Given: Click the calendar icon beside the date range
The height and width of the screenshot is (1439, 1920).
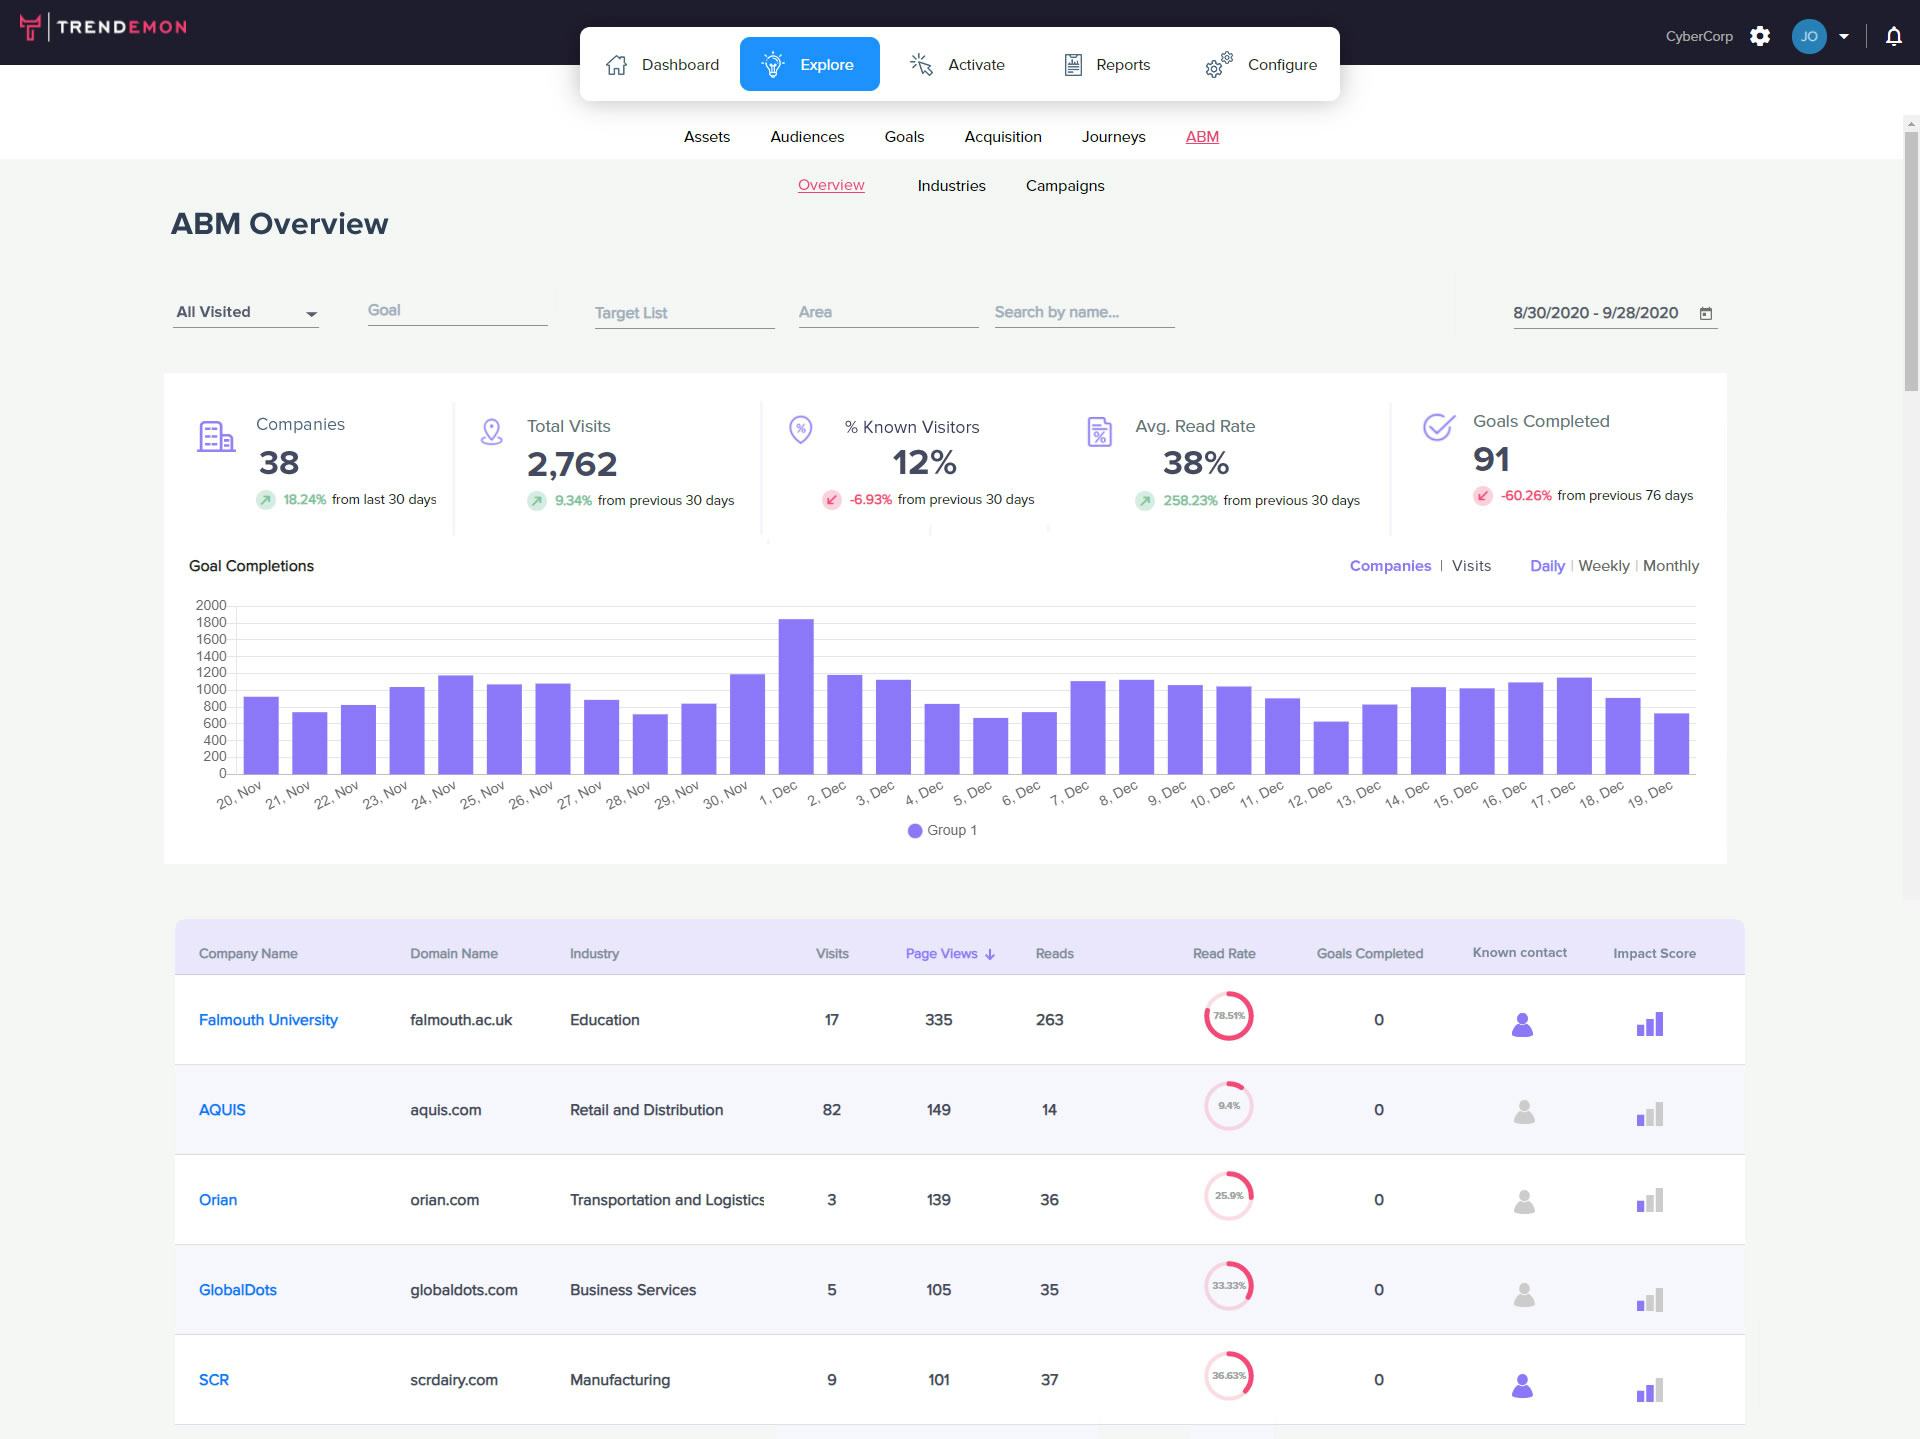Looking at the screenshot, I should point(1706,312).
